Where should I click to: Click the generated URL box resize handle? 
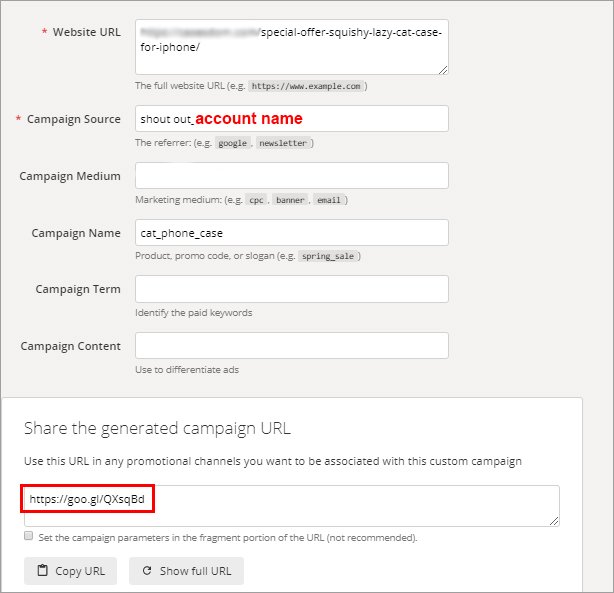click(x=553, y=520)
